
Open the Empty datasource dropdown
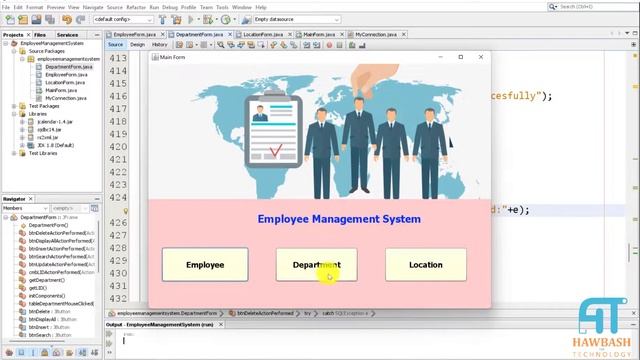(297, 19)
